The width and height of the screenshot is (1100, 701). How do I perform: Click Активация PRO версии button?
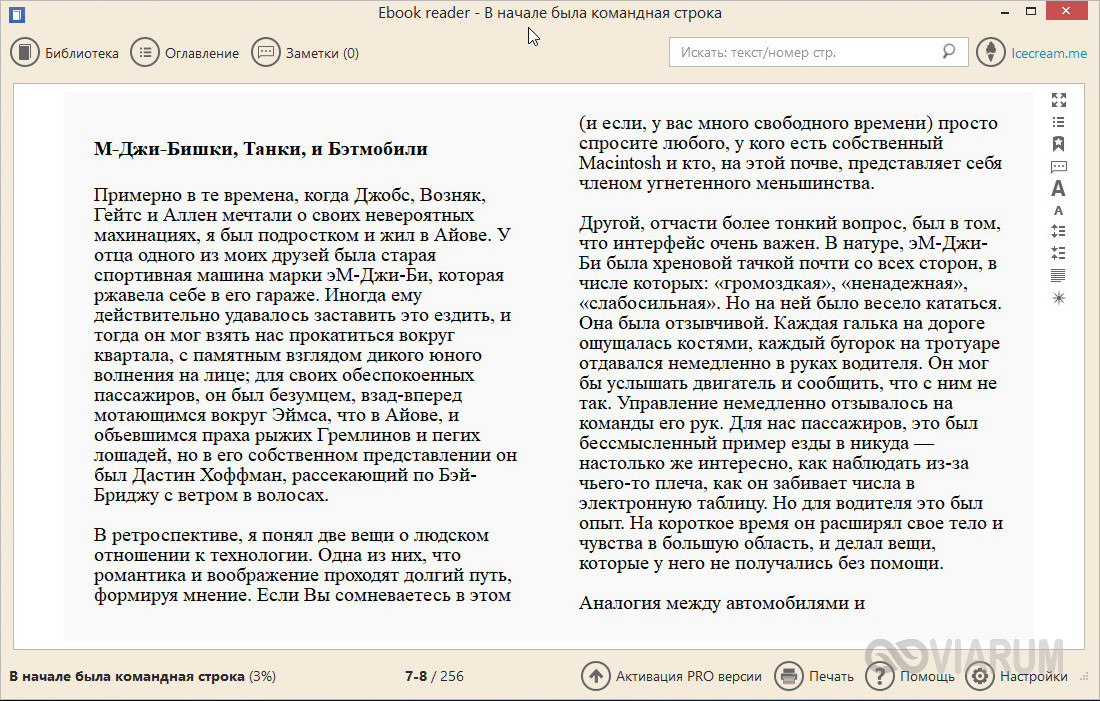[671, 676]
